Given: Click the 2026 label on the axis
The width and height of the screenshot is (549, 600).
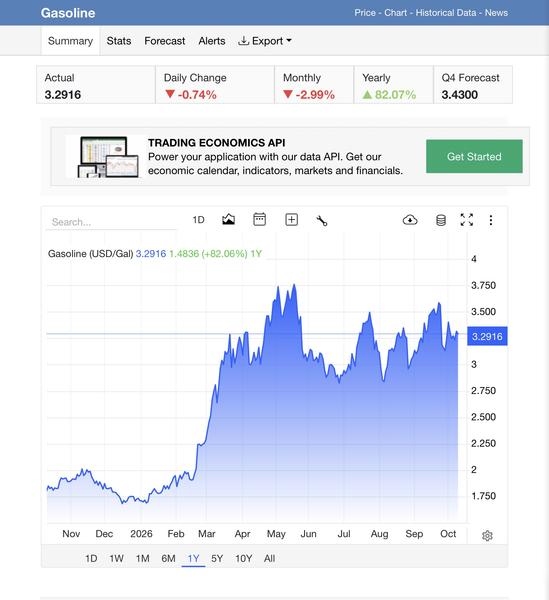Looking at the screenshot, I should pos(141,533).
